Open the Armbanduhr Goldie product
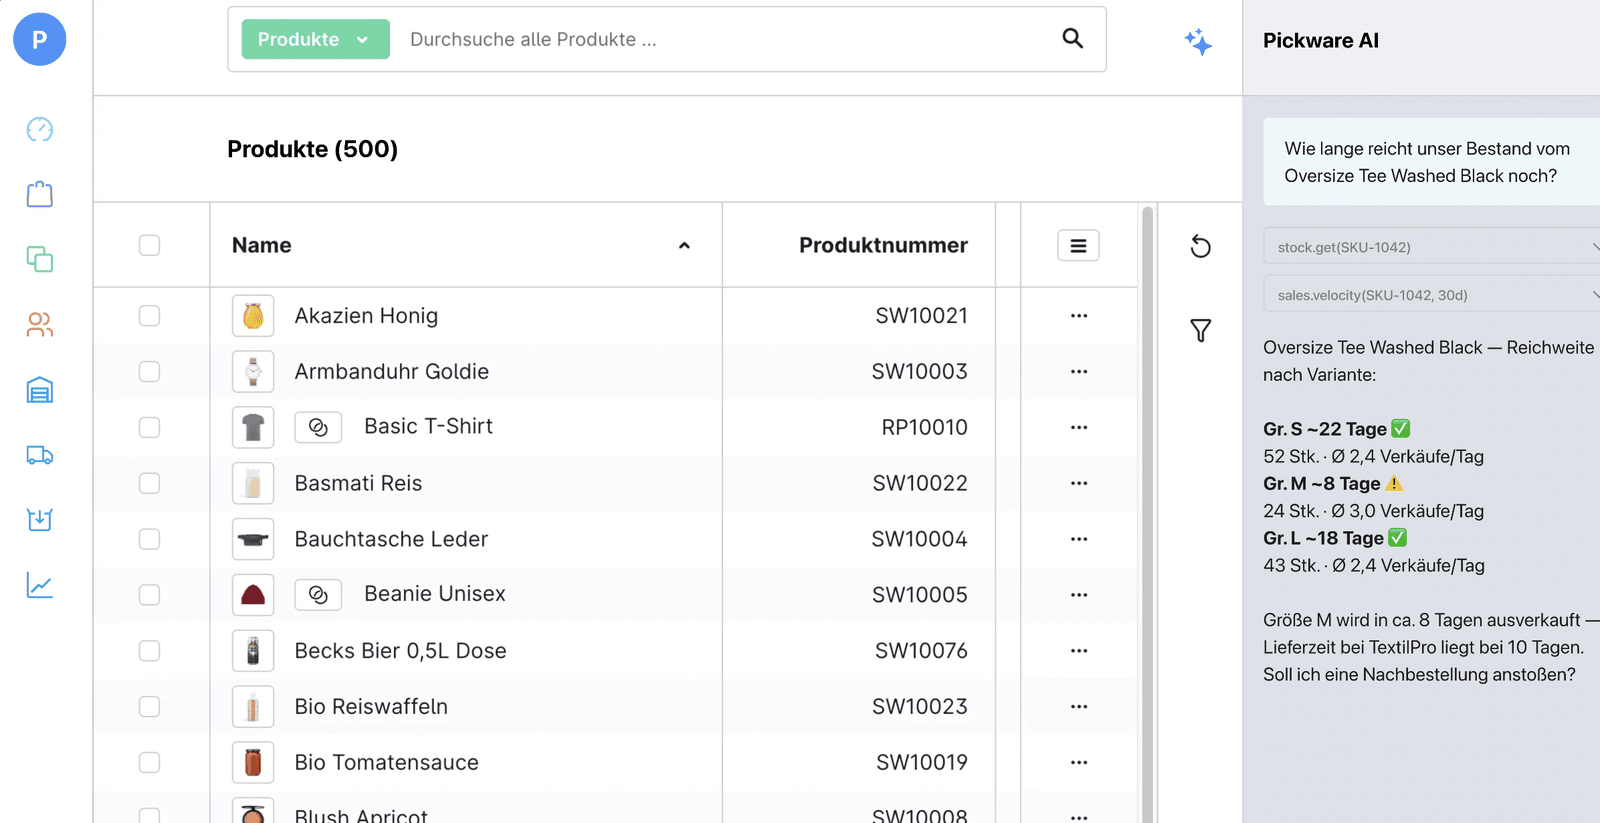 (391, 371)
